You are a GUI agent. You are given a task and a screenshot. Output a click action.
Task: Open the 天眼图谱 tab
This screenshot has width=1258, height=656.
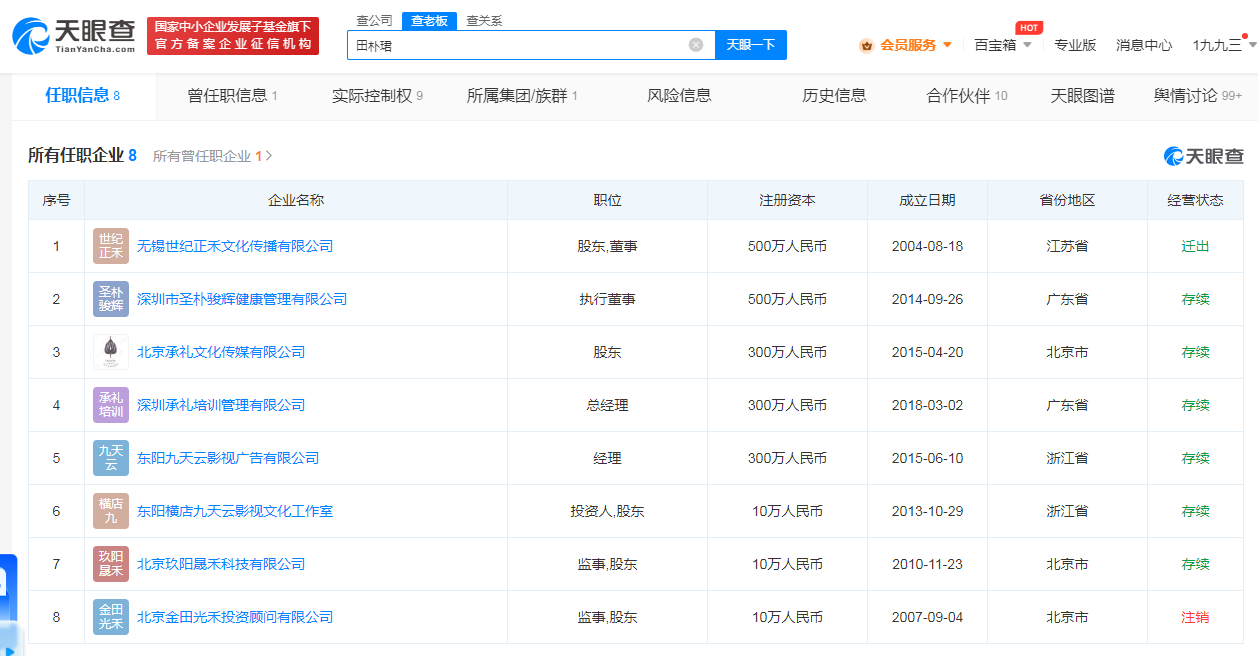[x=1082, y=96]
